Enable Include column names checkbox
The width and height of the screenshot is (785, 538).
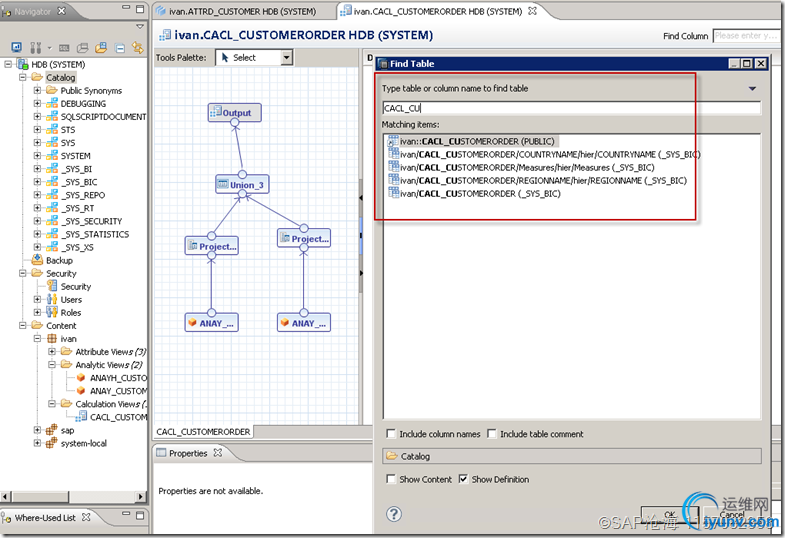[391, 434]
